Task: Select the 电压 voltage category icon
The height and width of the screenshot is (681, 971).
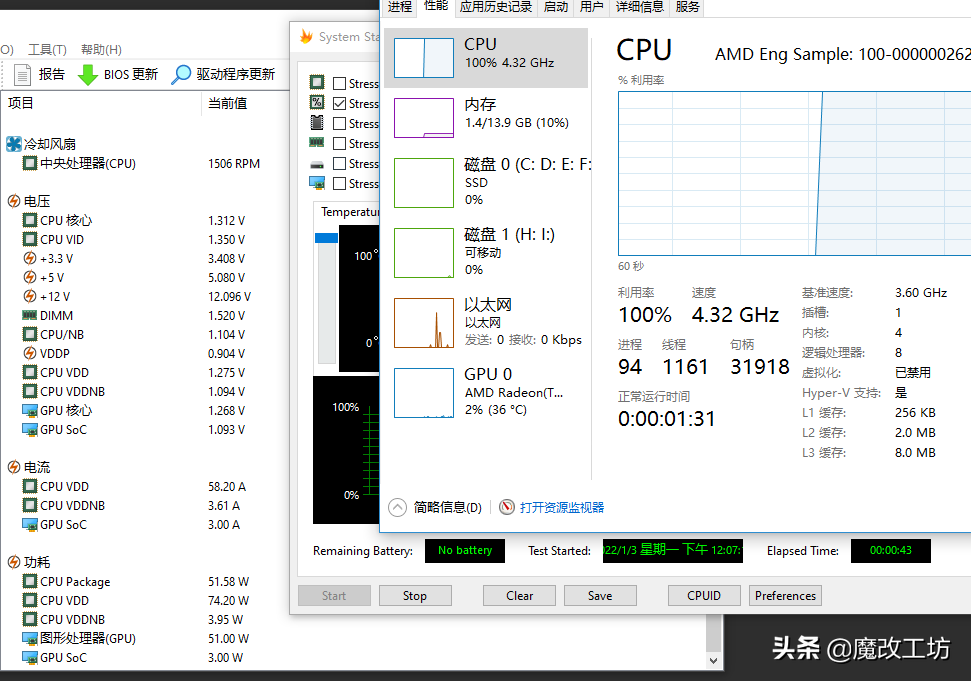Action: pyautogui.click(x=14, y=201)
